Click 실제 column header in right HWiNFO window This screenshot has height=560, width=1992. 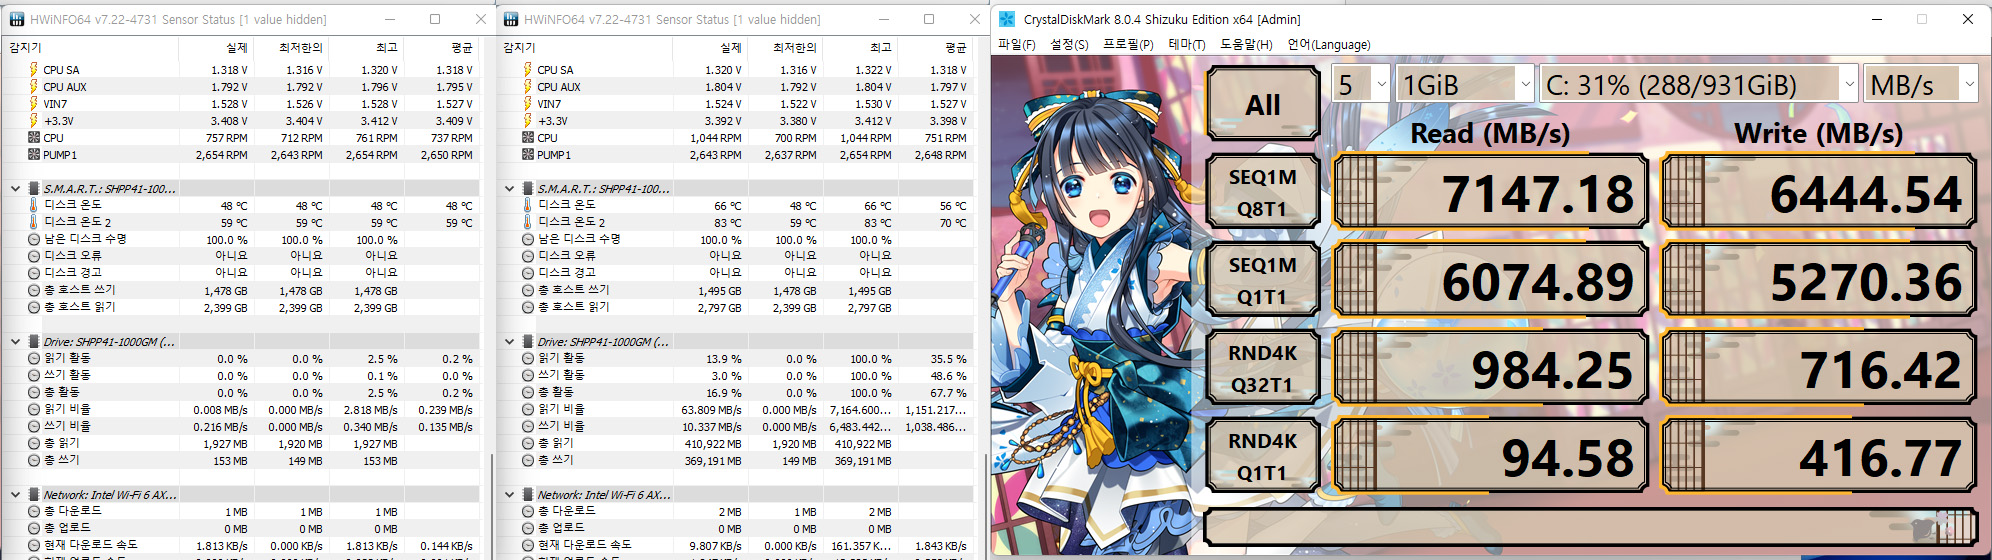[711, 47]
